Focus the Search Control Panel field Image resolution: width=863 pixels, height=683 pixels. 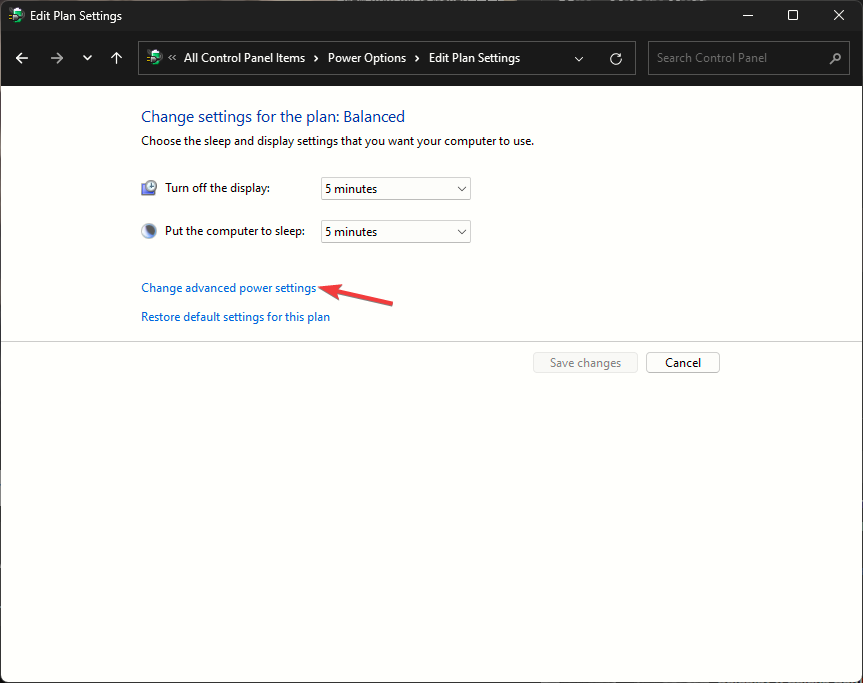[x=749, y=58]
